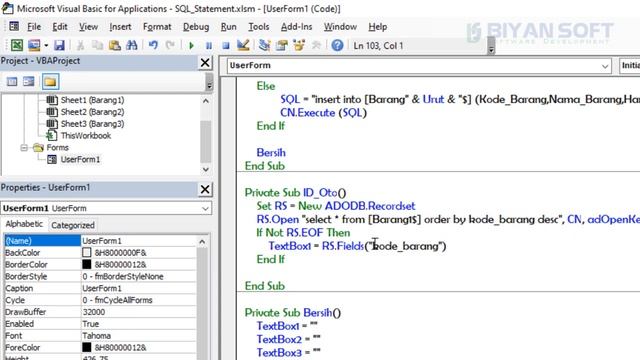Select the (Name) property row
Viewport: 640px width, 360px height.
(100, 241)
